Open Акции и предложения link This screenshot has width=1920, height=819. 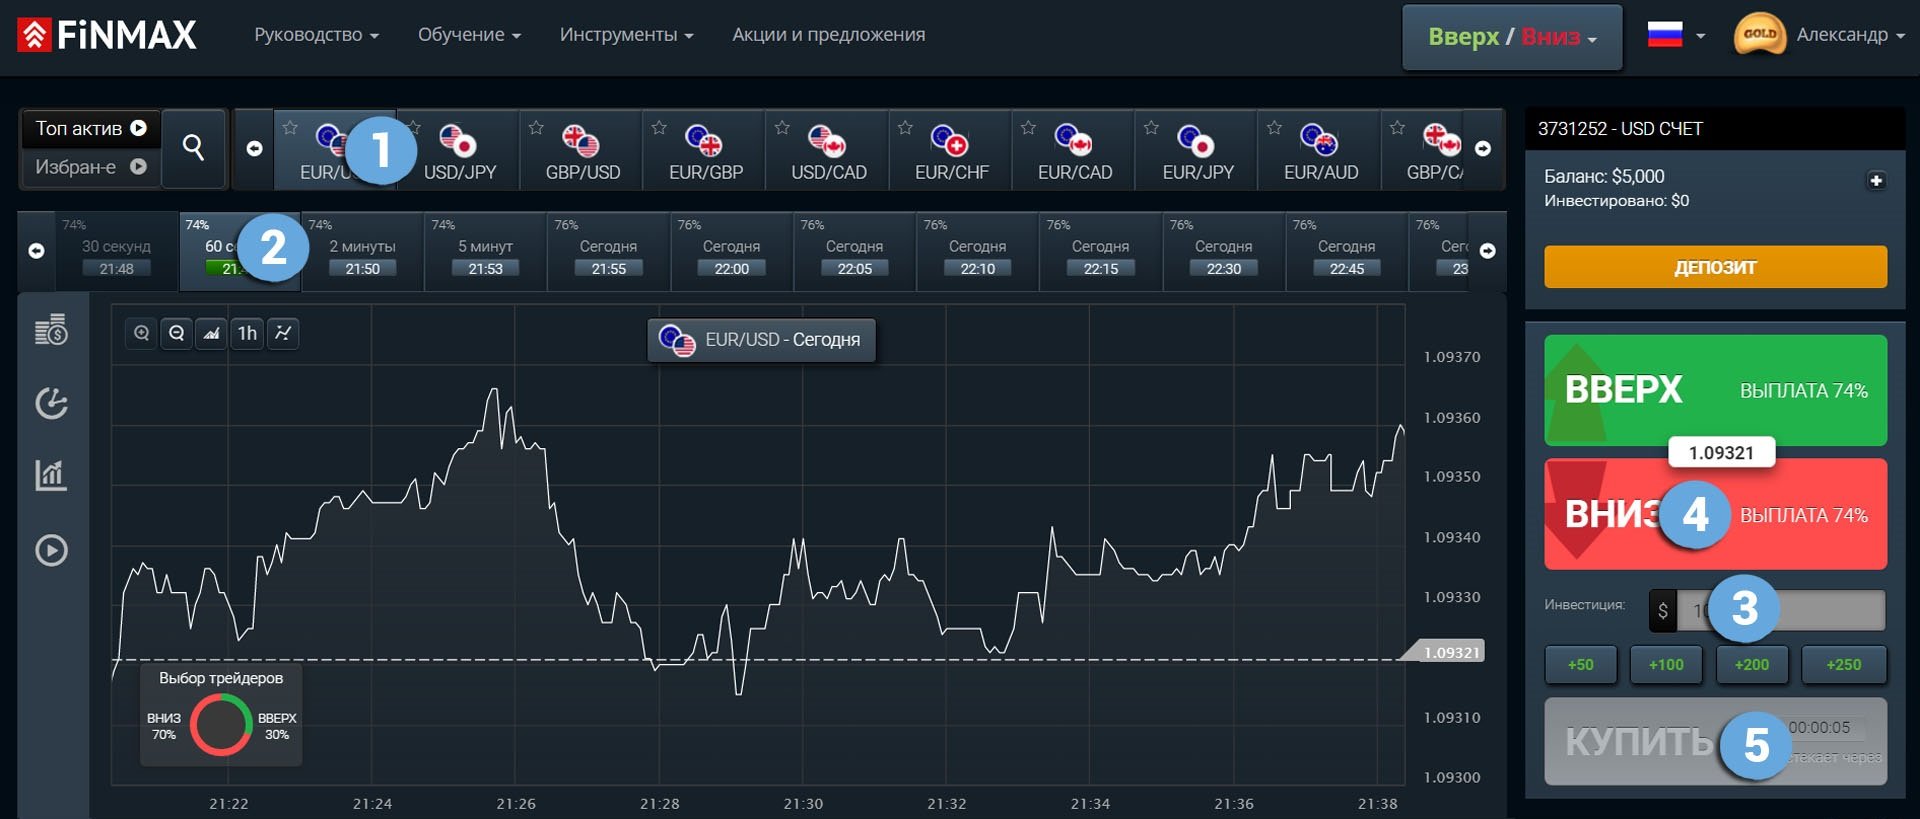click(x=828, y=35)
